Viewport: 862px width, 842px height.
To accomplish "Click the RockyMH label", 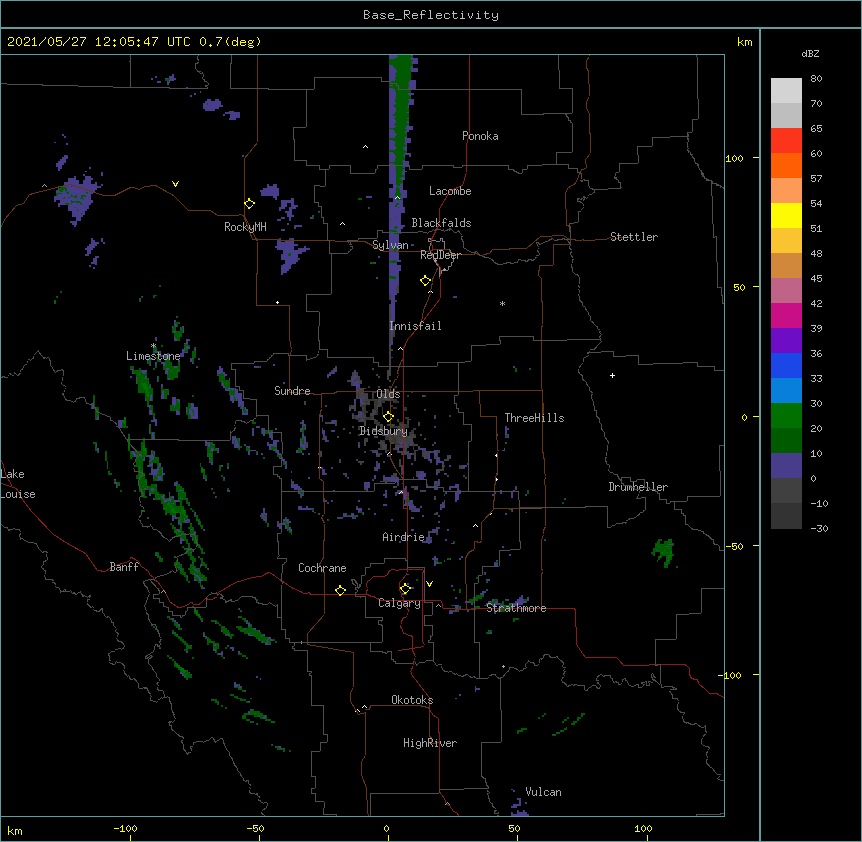I will 245,227.
